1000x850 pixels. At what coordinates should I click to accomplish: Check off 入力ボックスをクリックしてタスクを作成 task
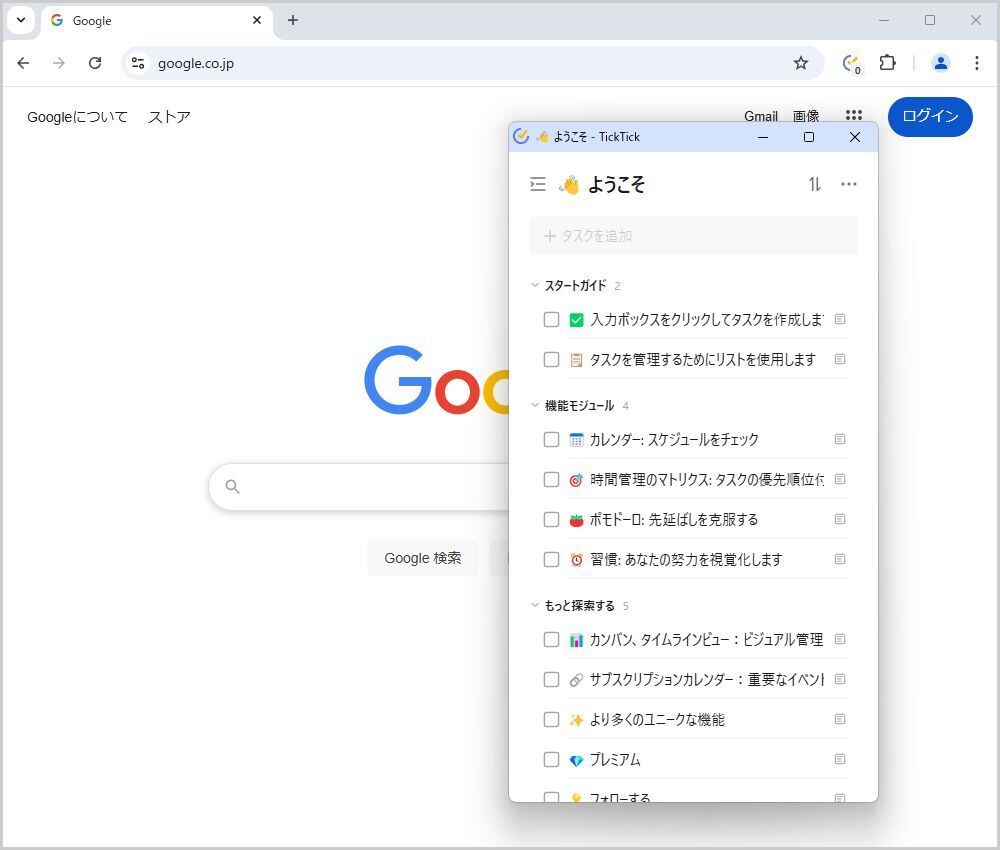552,319
